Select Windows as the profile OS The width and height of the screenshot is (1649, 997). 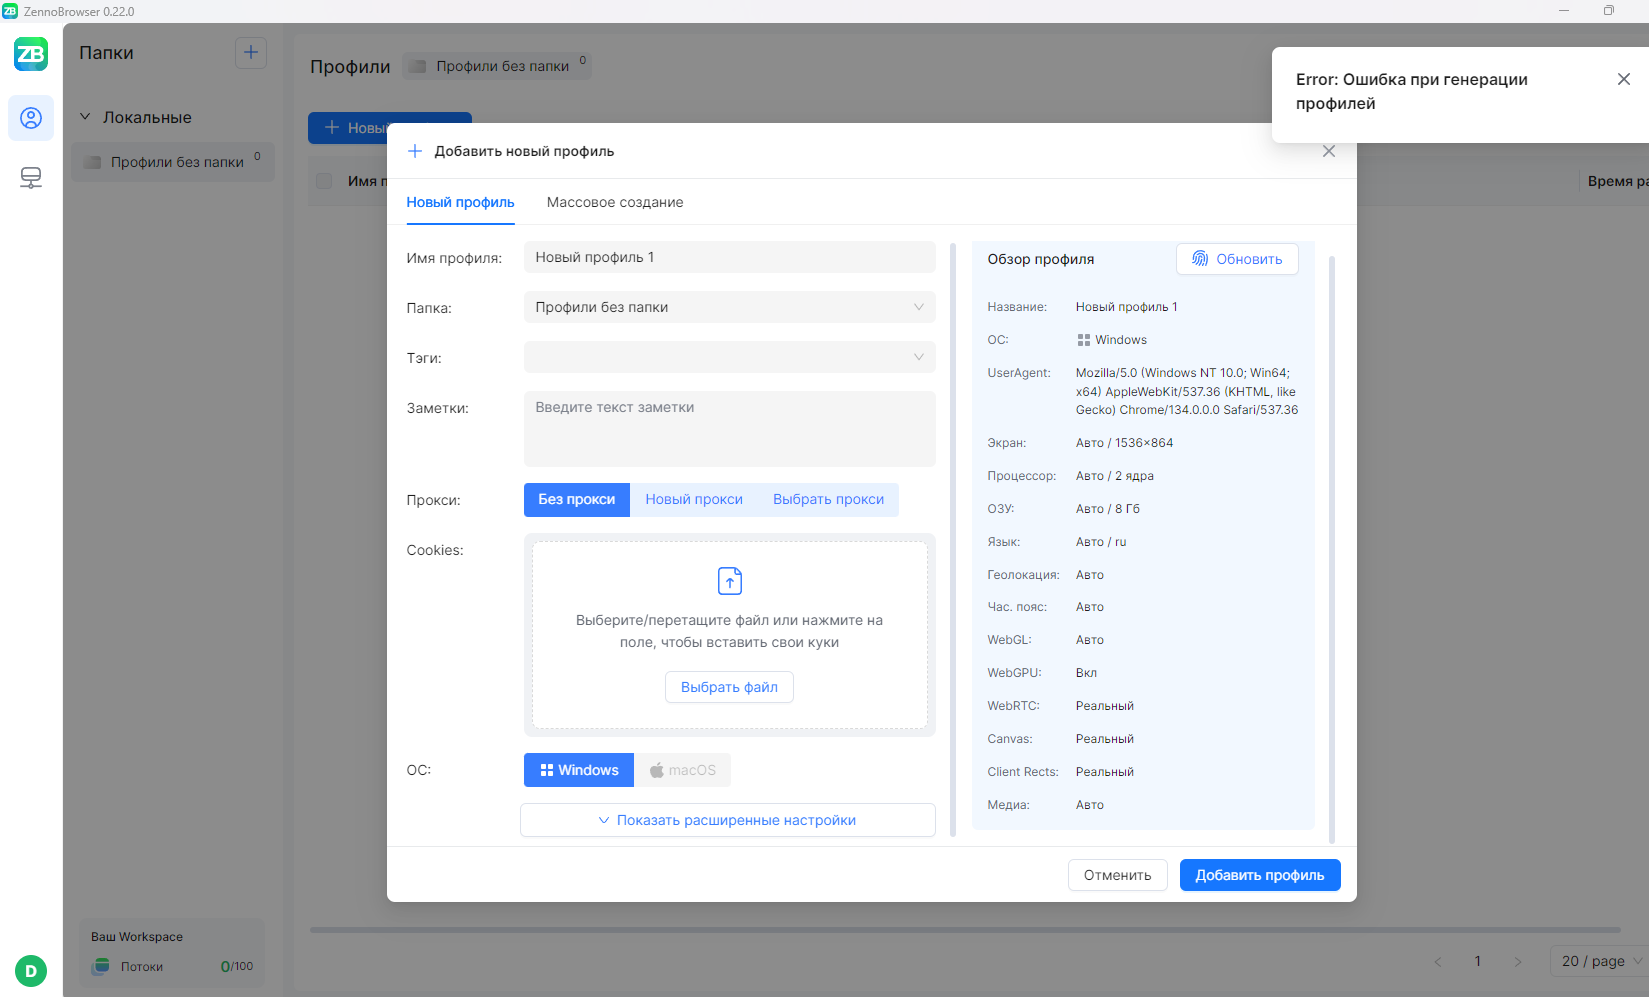coord(579,770)
